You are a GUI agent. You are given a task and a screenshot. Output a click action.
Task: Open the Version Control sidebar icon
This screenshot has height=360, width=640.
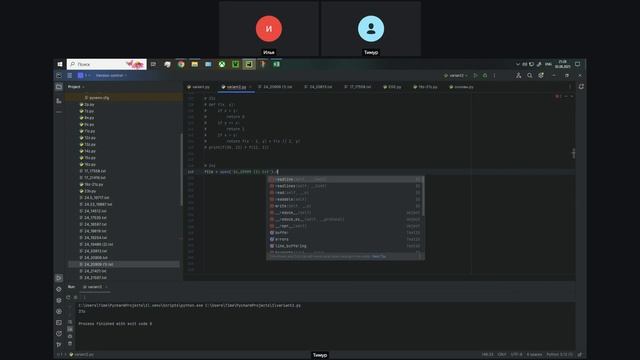click(x=59, y=344)
